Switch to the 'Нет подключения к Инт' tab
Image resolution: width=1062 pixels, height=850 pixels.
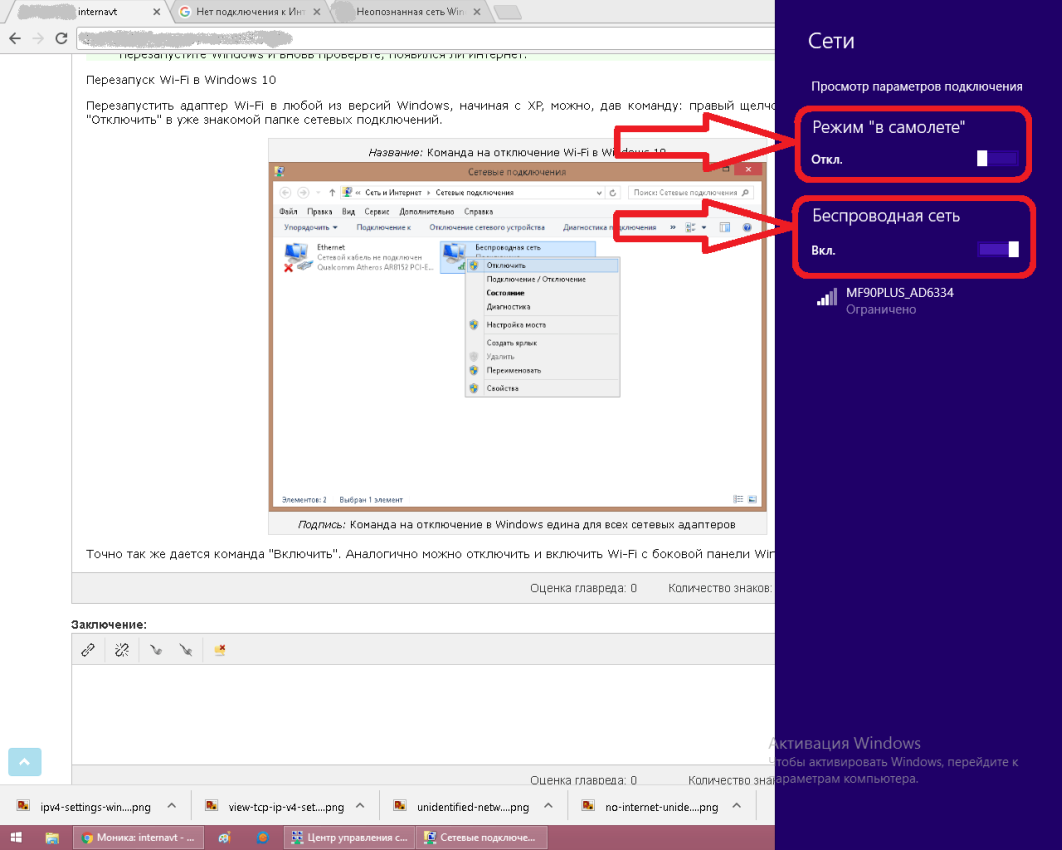(x=247, y=12)
